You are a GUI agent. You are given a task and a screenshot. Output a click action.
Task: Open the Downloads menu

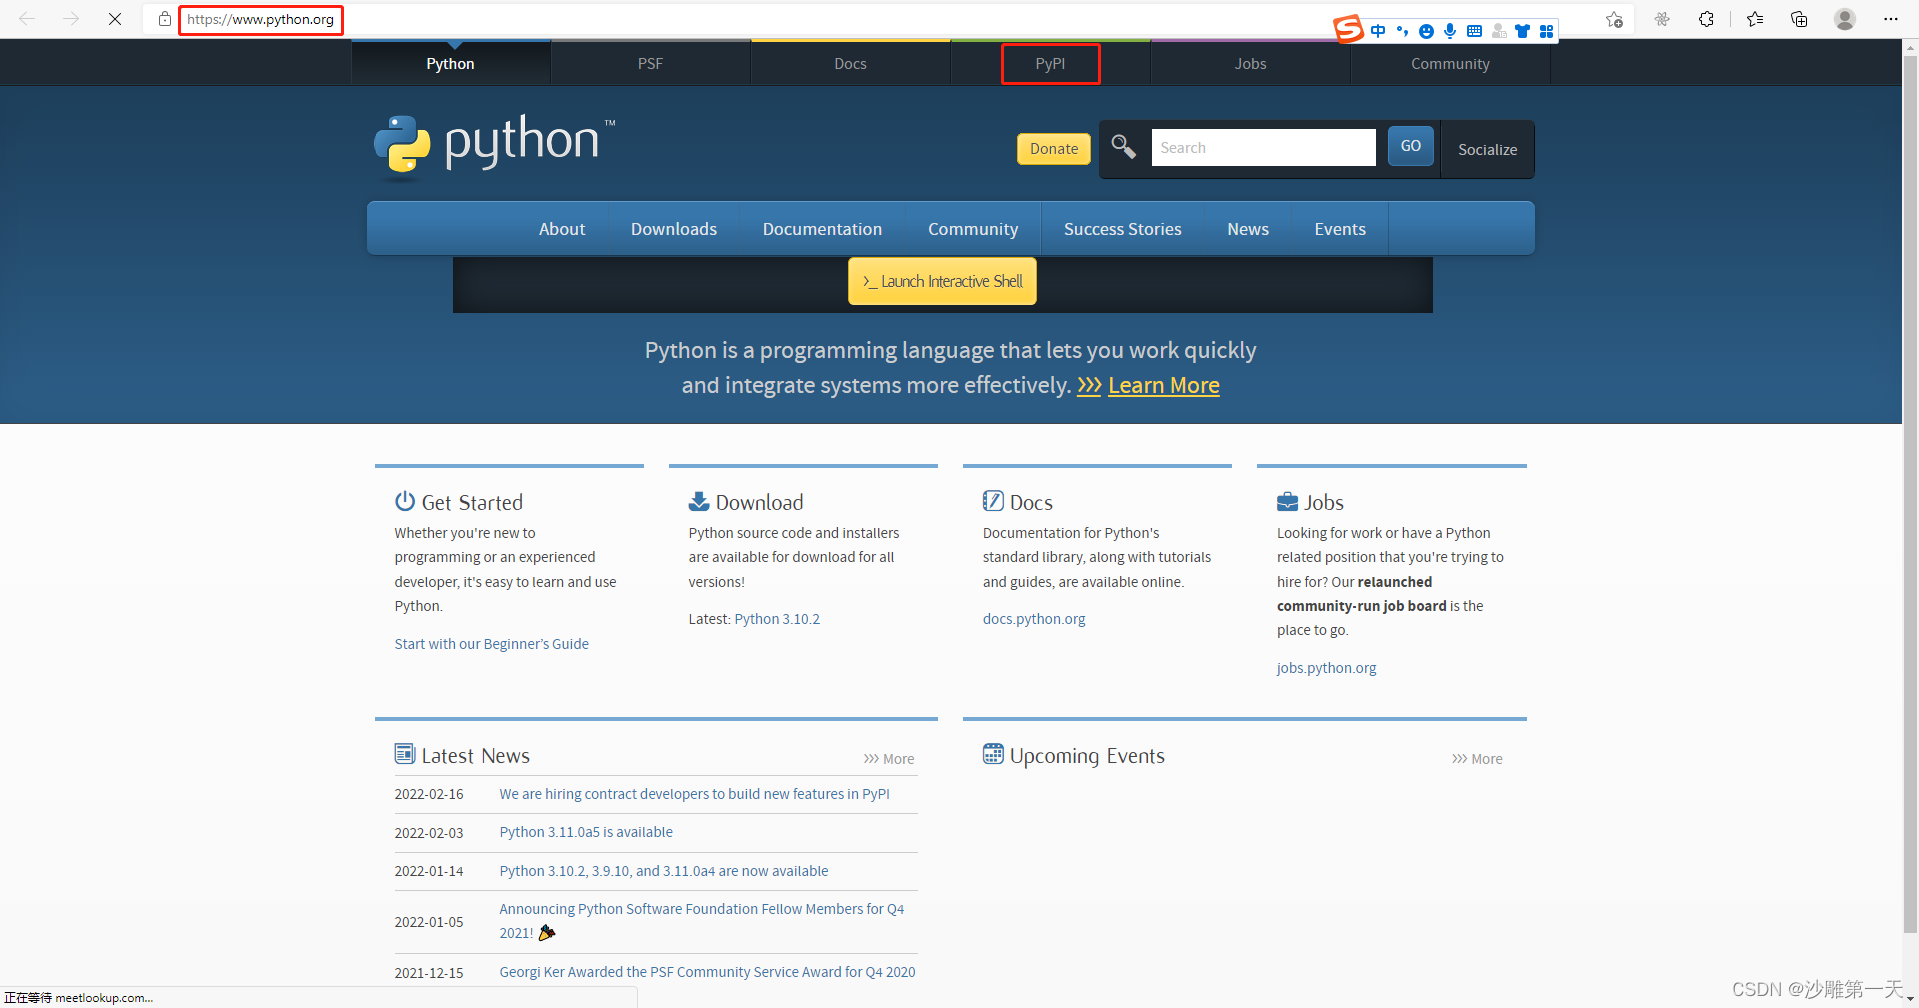674,229
